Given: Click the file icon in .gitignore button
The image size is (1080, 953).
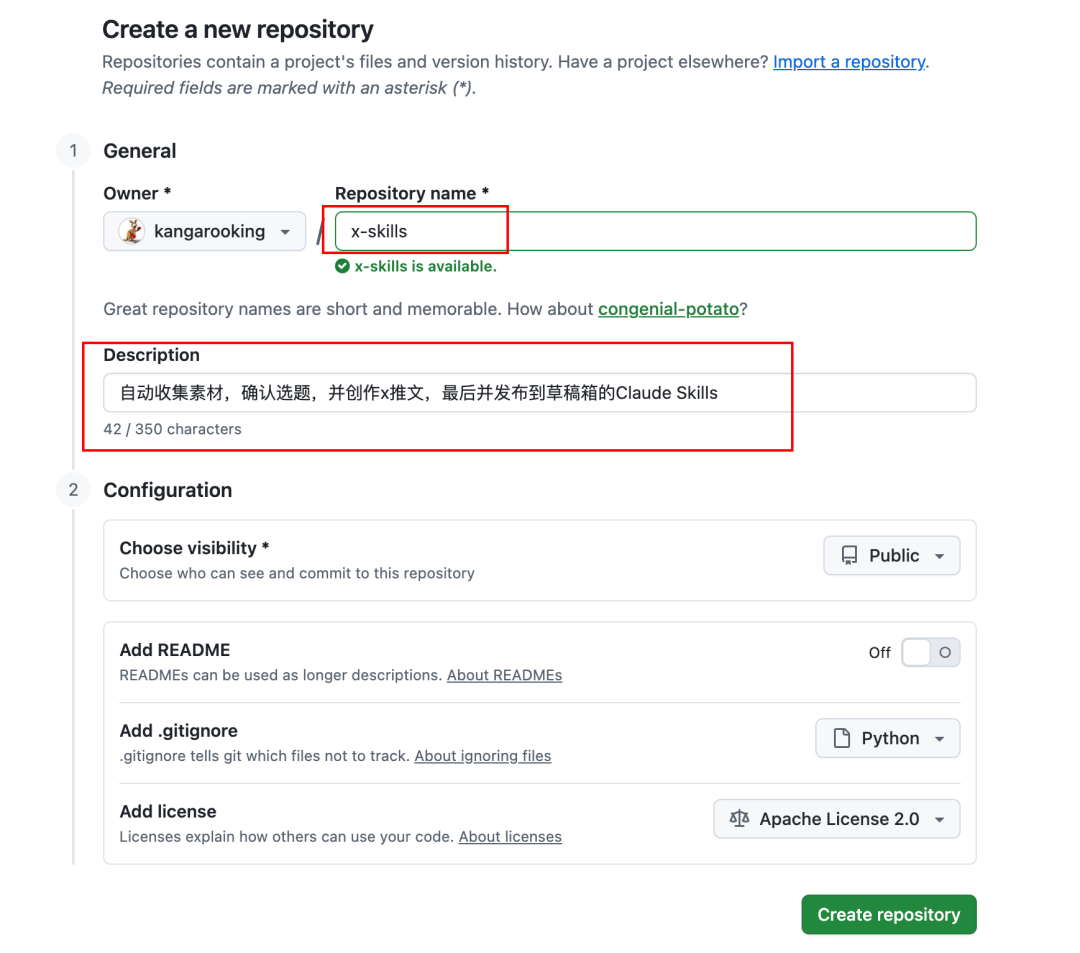Looking at the screenshot, I should point(842,739).
